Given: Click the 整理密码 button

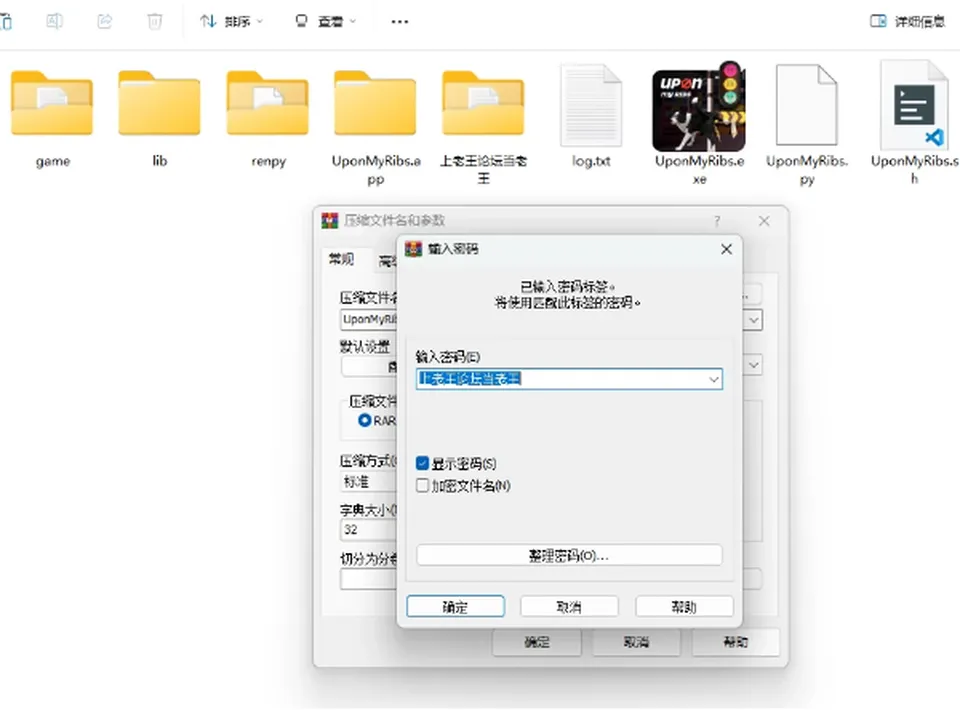Looking at the screenshot, I should click(x=569, y=555).
